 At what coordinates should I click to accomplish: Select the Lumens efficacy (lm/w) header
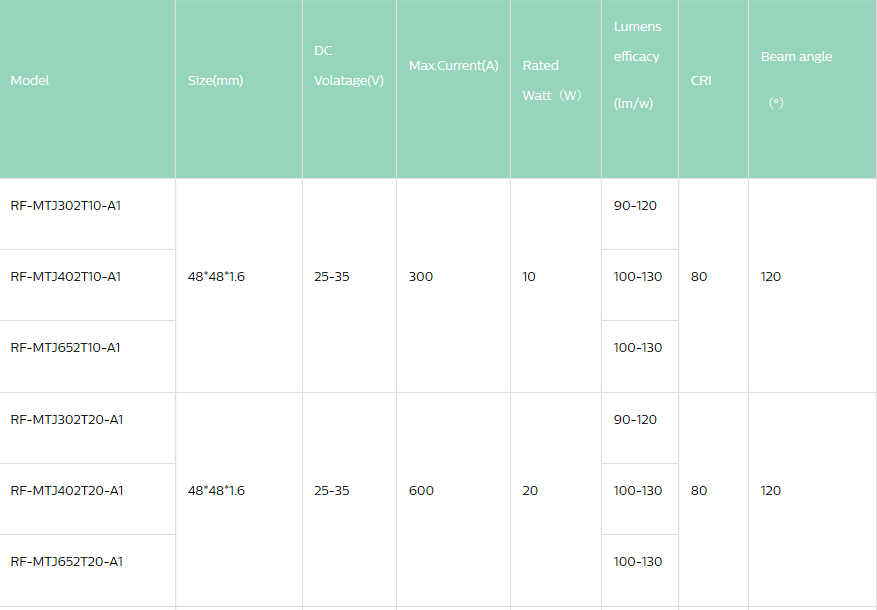(637, 66)
